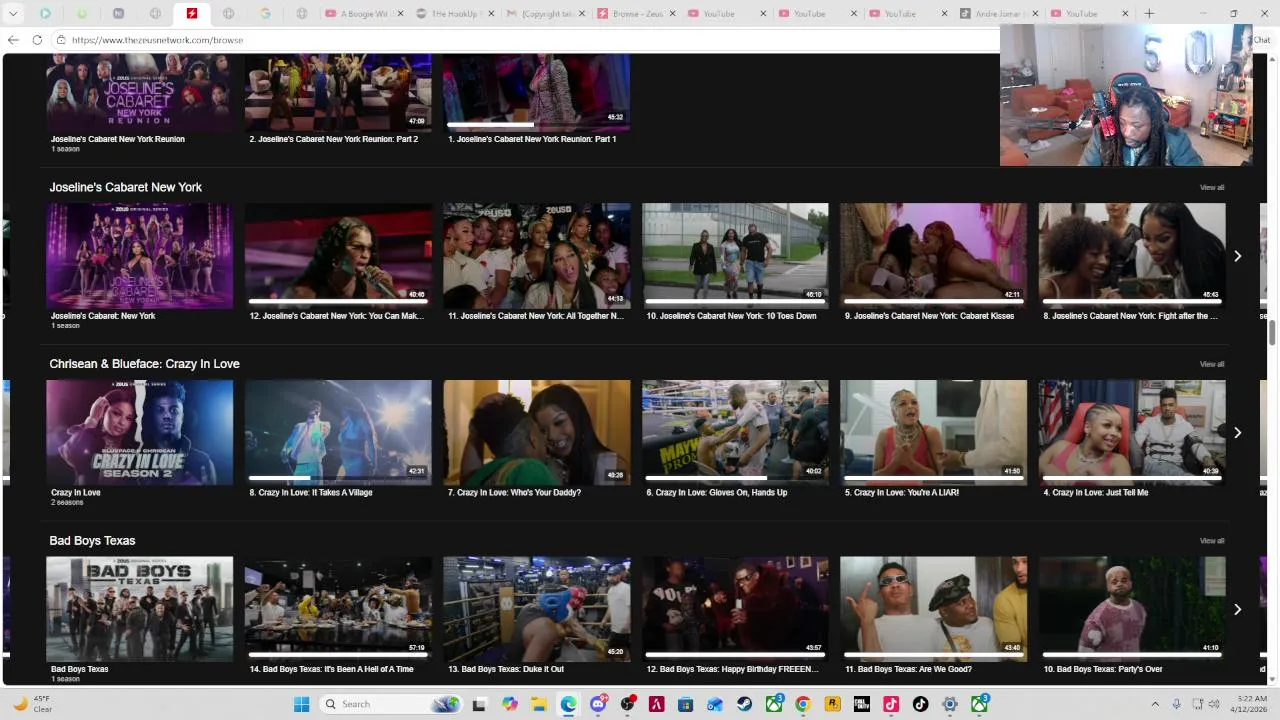Click the page vertical scrollbar thumb
Image resolution: width=1280 pixels, height=720 pixels.
pos(1273,333)
